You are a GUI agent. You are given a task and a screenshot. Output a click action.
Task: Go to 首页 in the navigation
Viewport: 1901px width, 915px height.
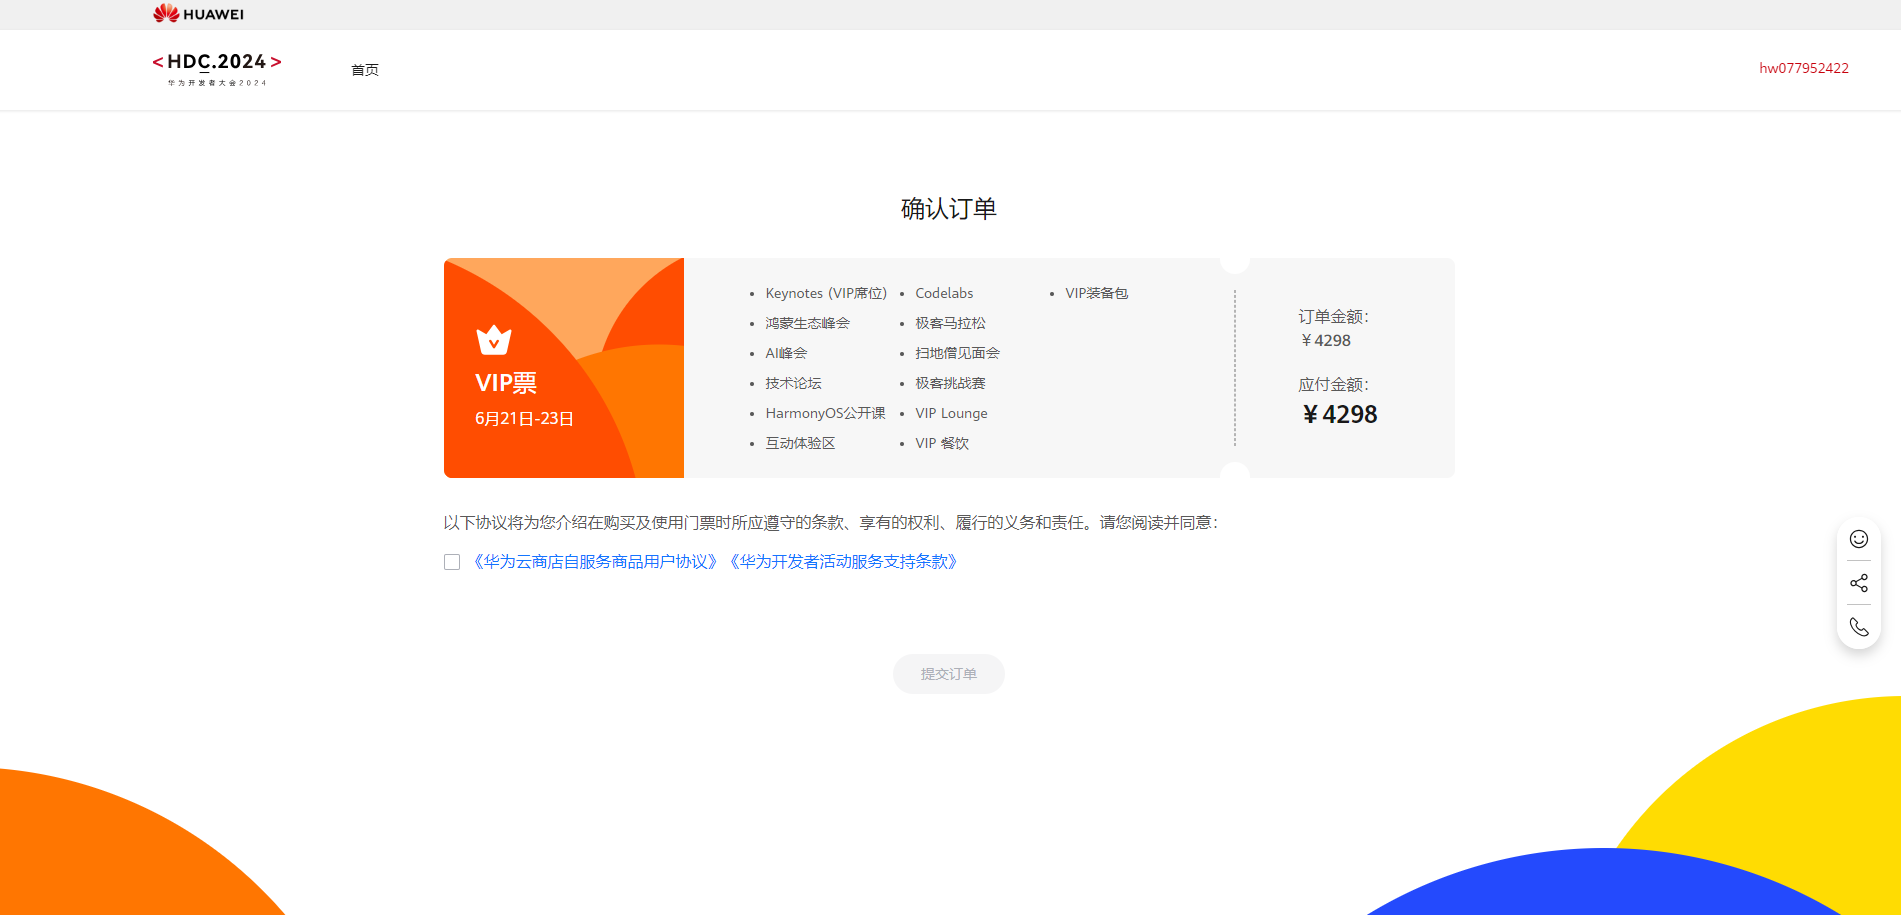(x=365, y=69)
